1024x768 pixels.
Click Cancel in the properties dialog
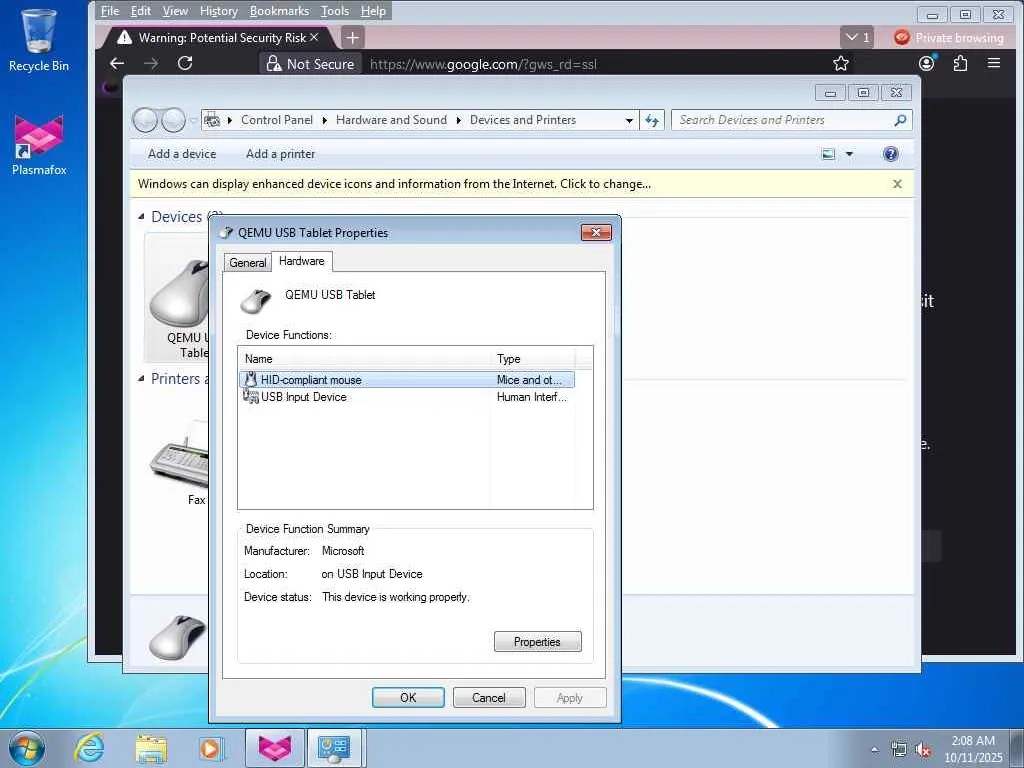pos(489,697)
